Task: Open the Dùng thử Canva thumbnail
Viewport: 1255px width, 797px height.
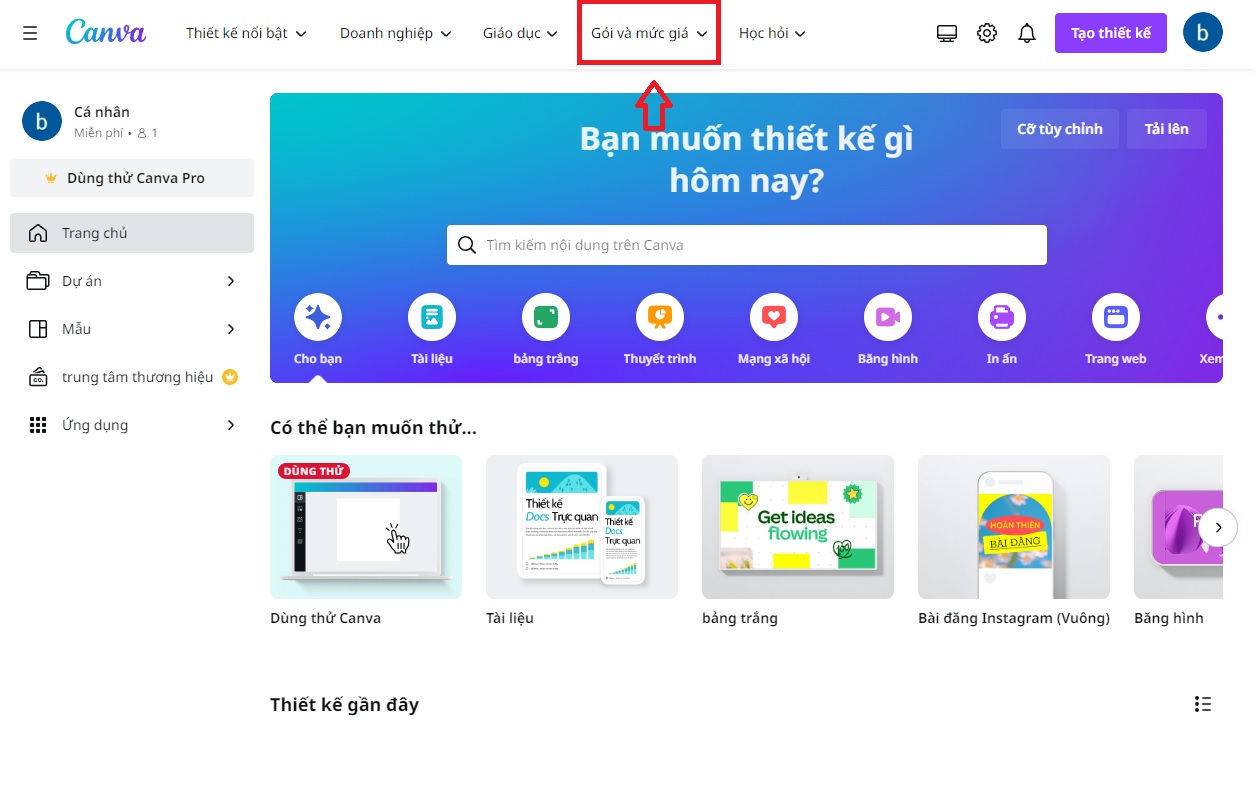Action: [366, 527]
